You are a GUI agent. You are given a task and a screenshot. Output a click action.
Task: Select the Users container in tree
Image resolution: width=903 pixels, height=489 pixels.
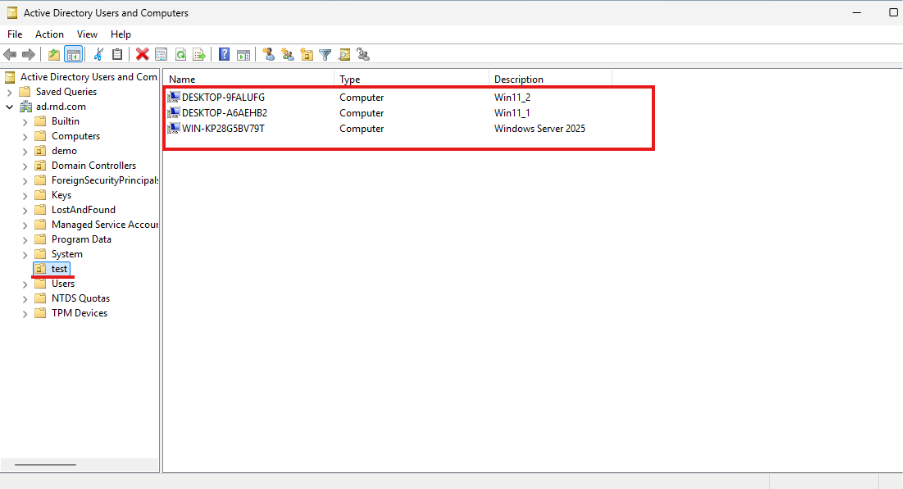62,284
